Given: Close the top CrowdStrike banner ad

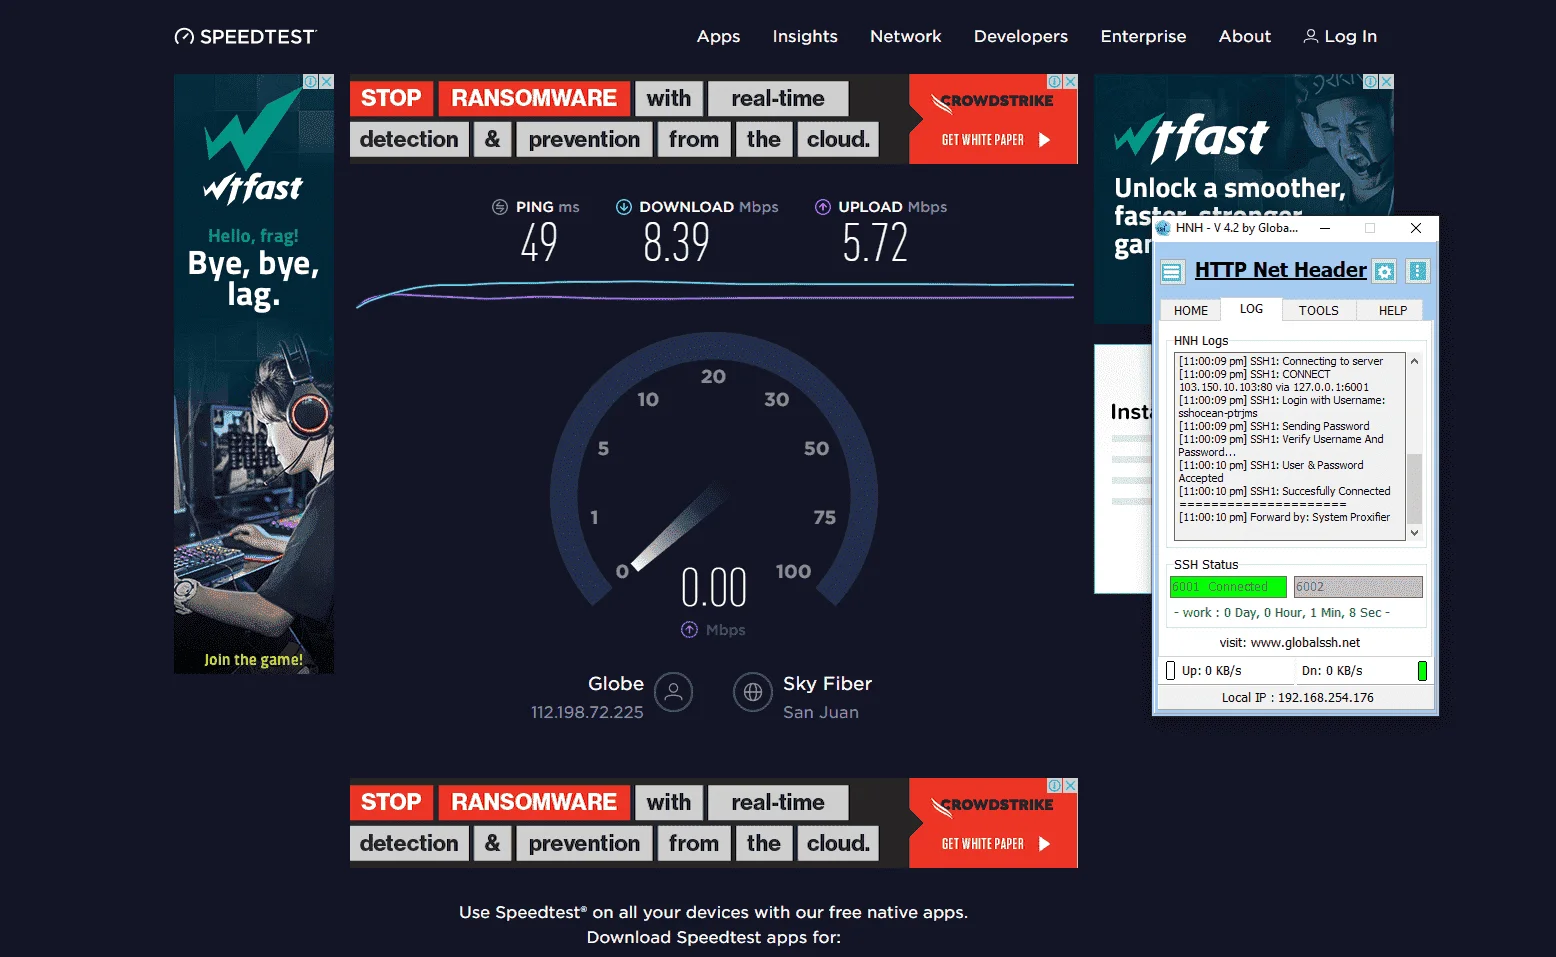Looking at the screenshot, I should [1070, 81].
